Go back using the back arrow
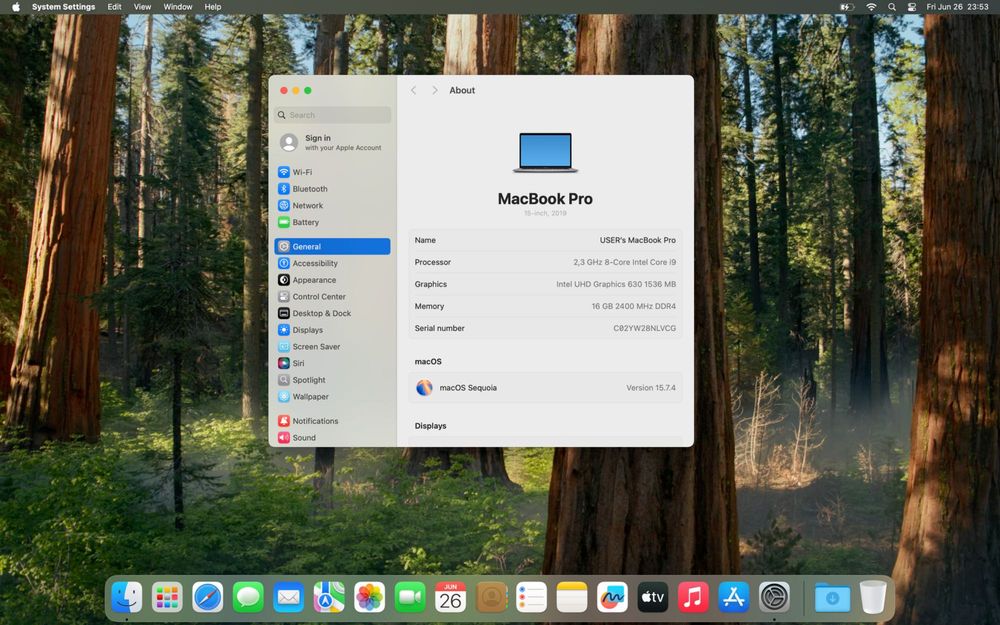This screenshot has width=1000, height=625. click(413, 91)
